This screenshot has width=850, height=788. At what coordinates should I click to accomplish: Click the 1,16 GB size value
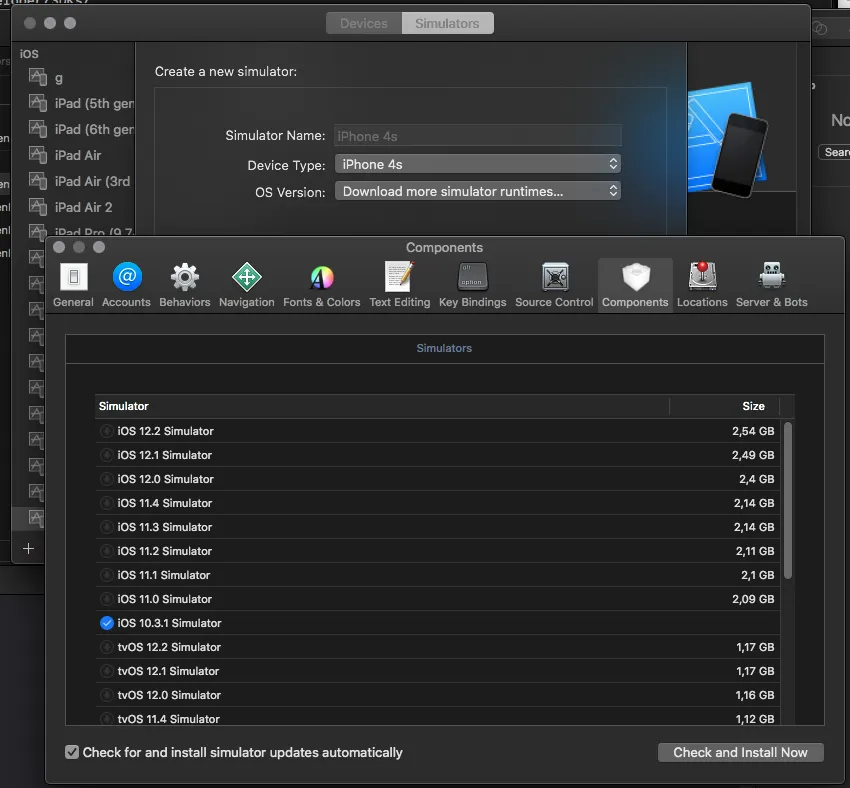tap(755, 695)
